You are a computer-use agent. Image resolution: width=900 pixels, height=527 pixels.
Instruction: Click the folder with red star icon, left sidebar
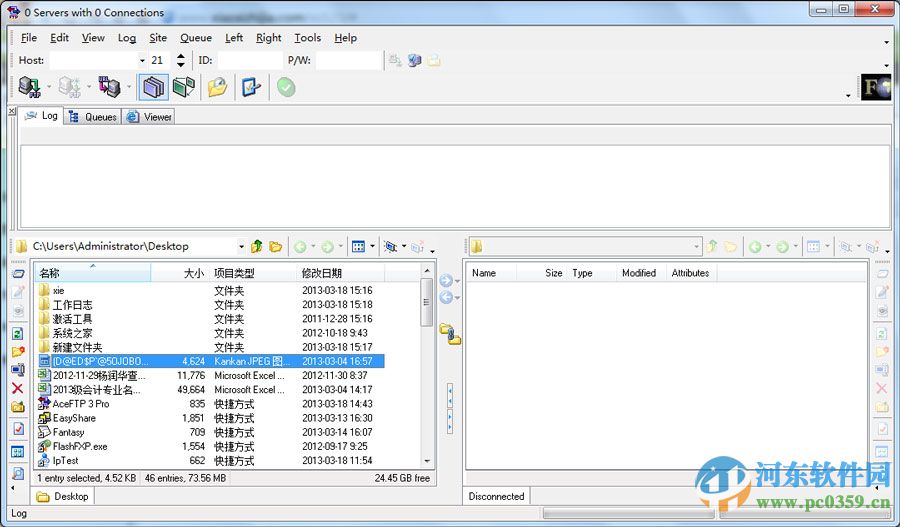[x=18, y=351]
